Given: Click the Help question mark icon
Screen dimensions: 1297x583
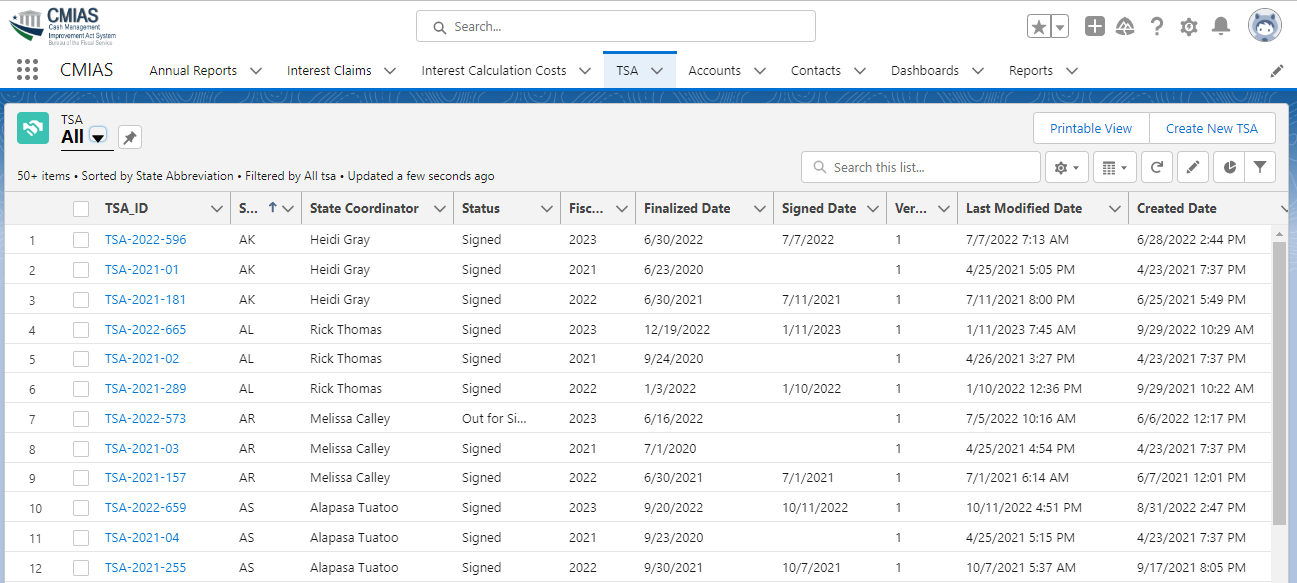Looking at the screenshot, I should point(1157,27).
